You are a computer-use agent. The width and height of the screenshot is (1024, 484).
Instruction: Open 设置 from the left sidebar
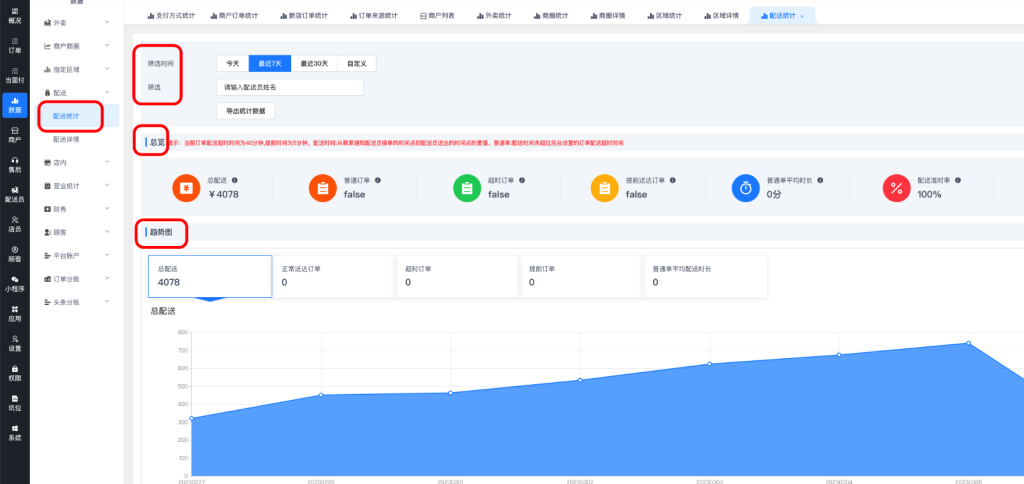[x=14, y=343]
